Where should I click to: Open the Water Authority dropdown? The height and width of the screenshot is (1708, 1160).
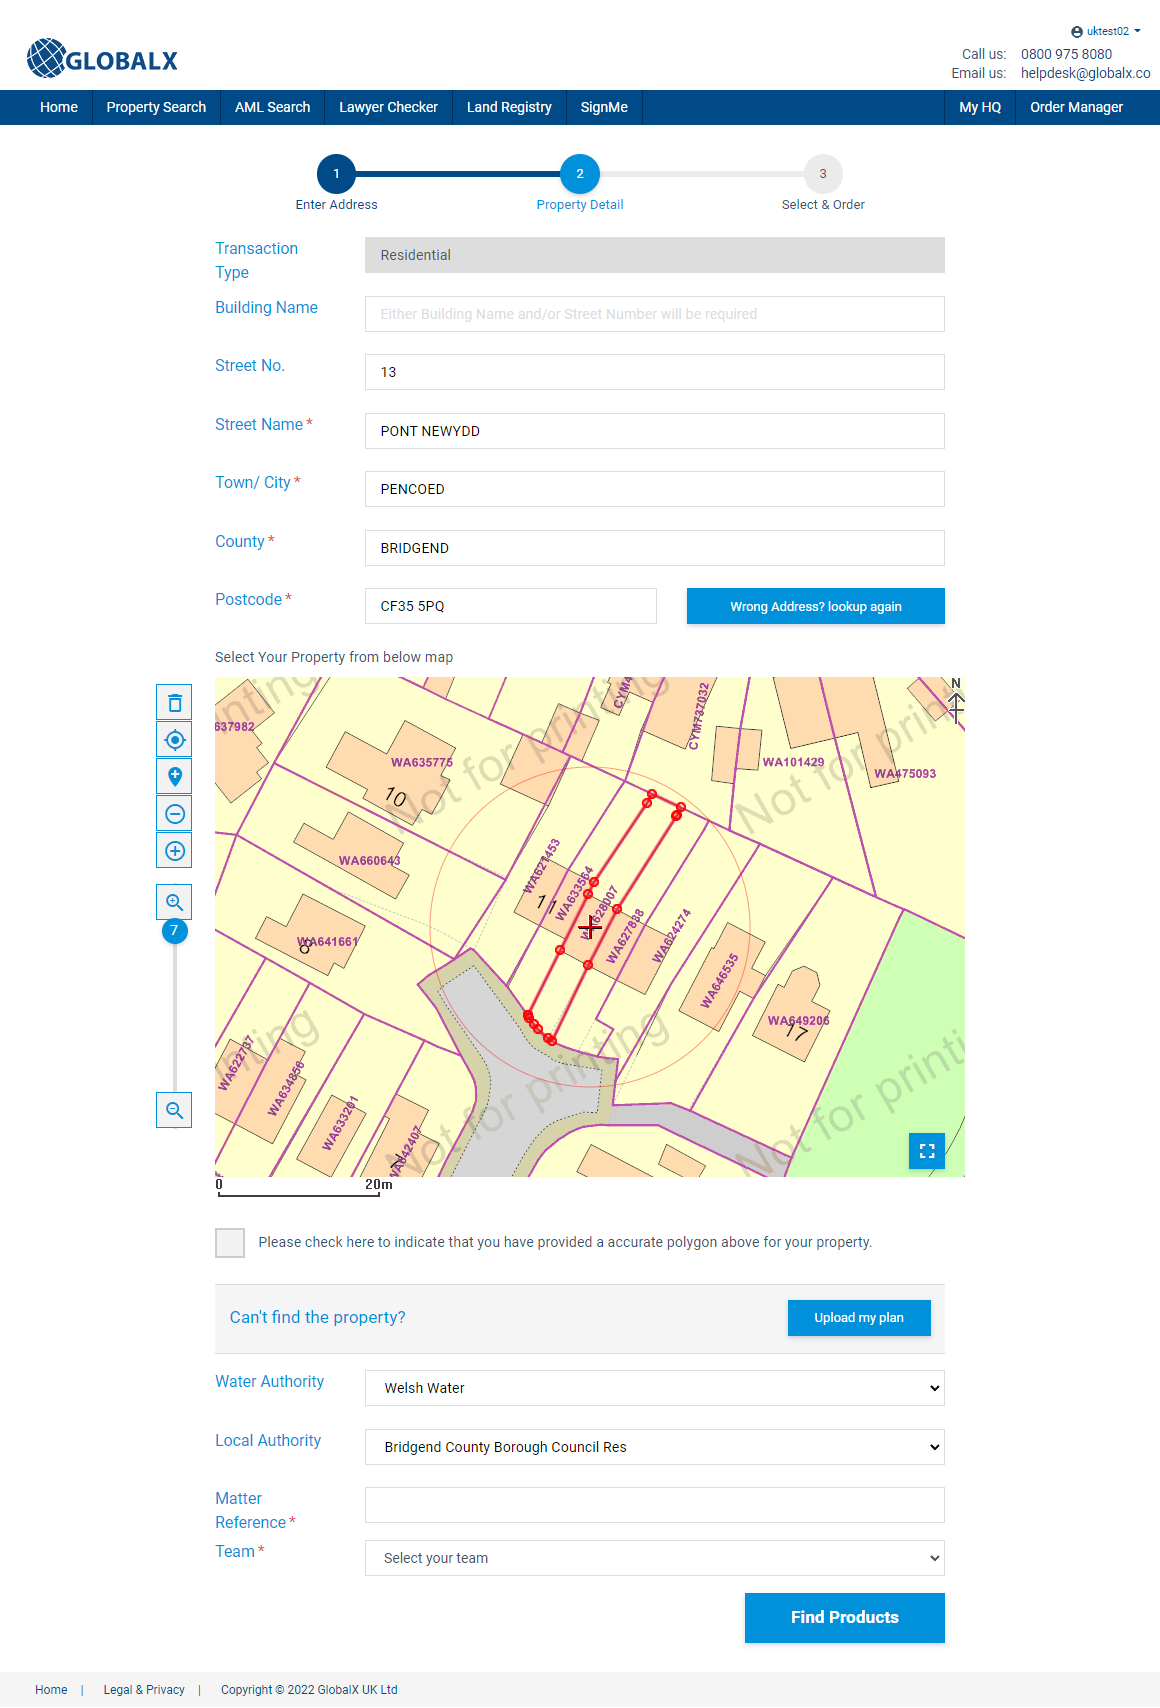click(x=655, y=1388)
